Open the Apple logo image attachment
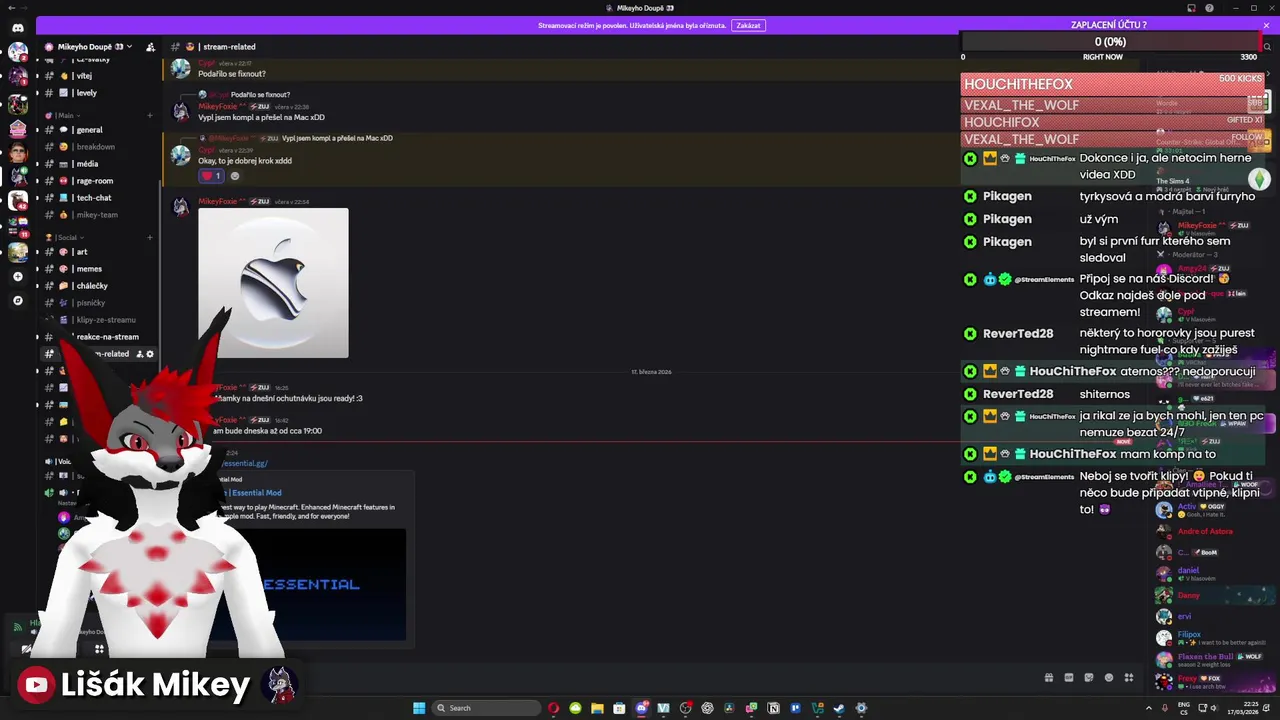 pyautogui.click(x=273, y=283)
